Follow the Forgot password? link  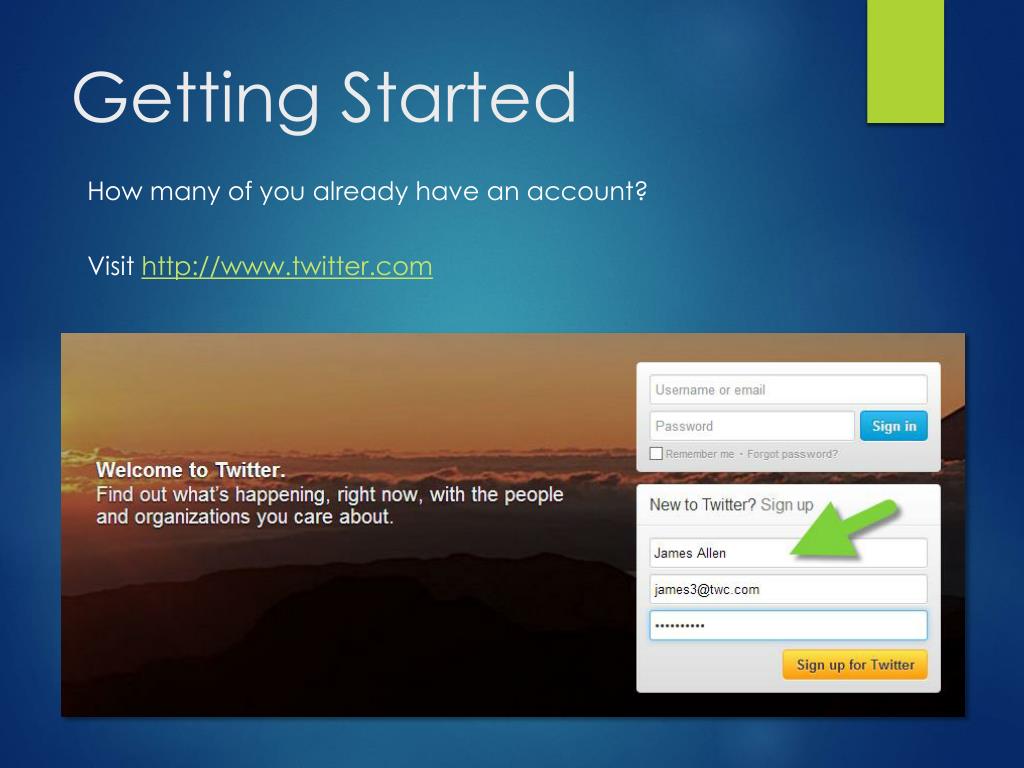point(792,454)
